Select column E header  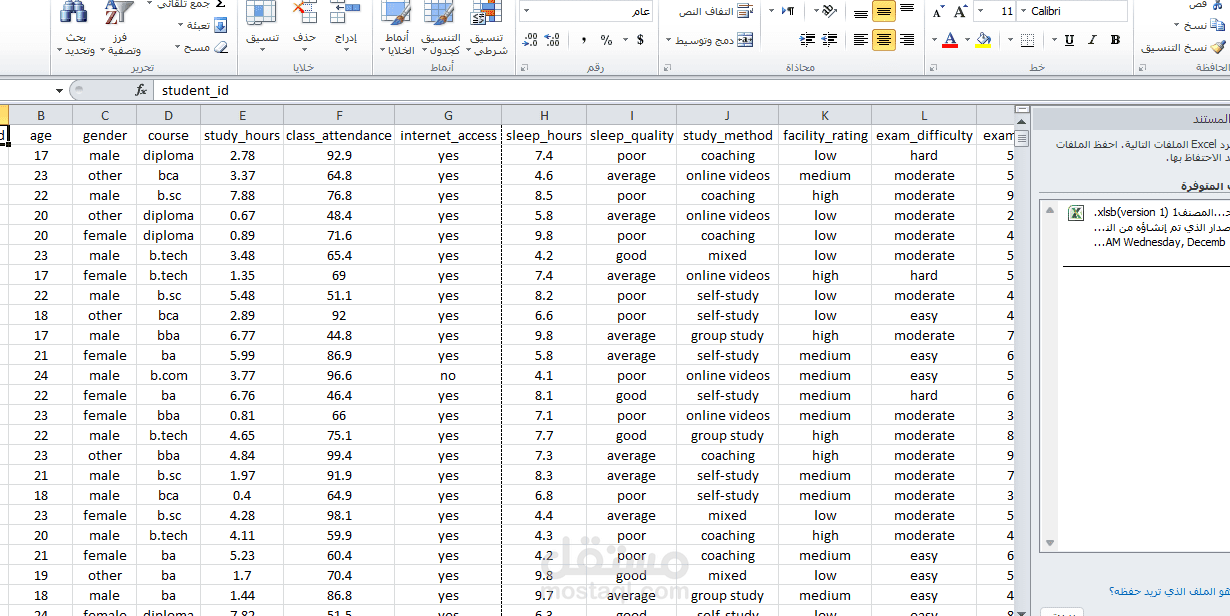(241, 115)
